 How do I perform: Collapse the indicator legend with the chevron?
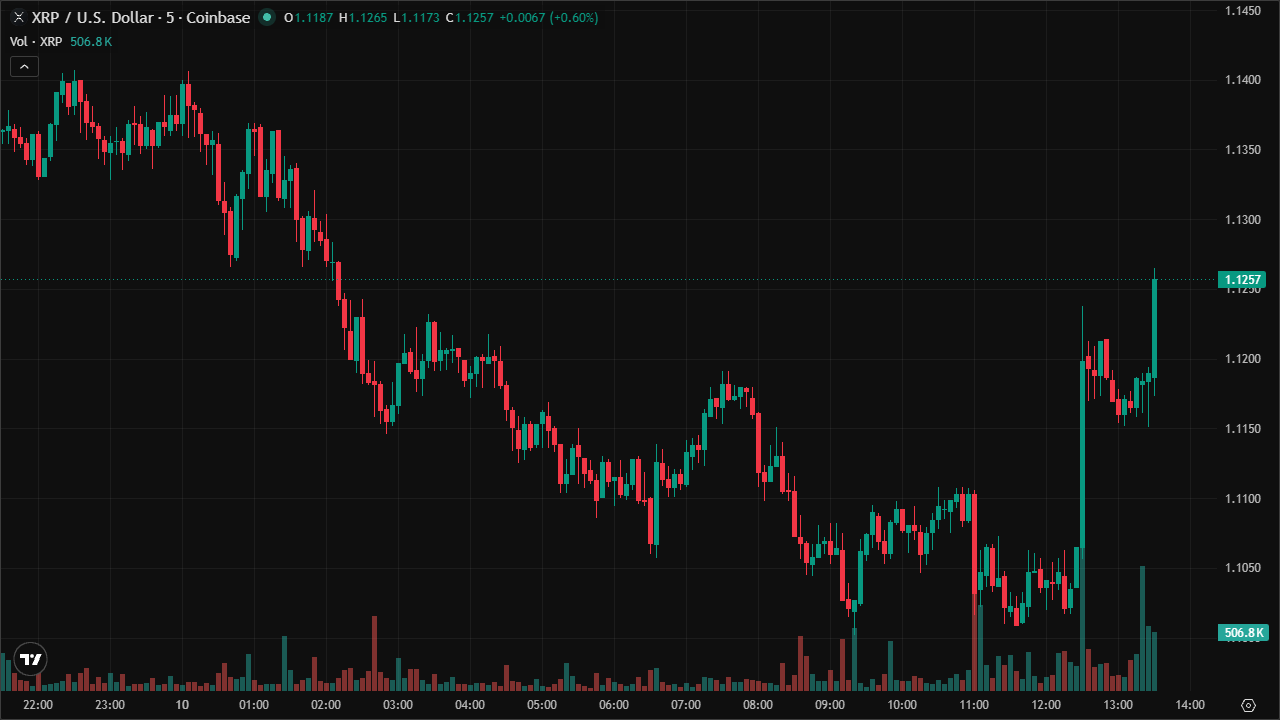pos(24,66)
